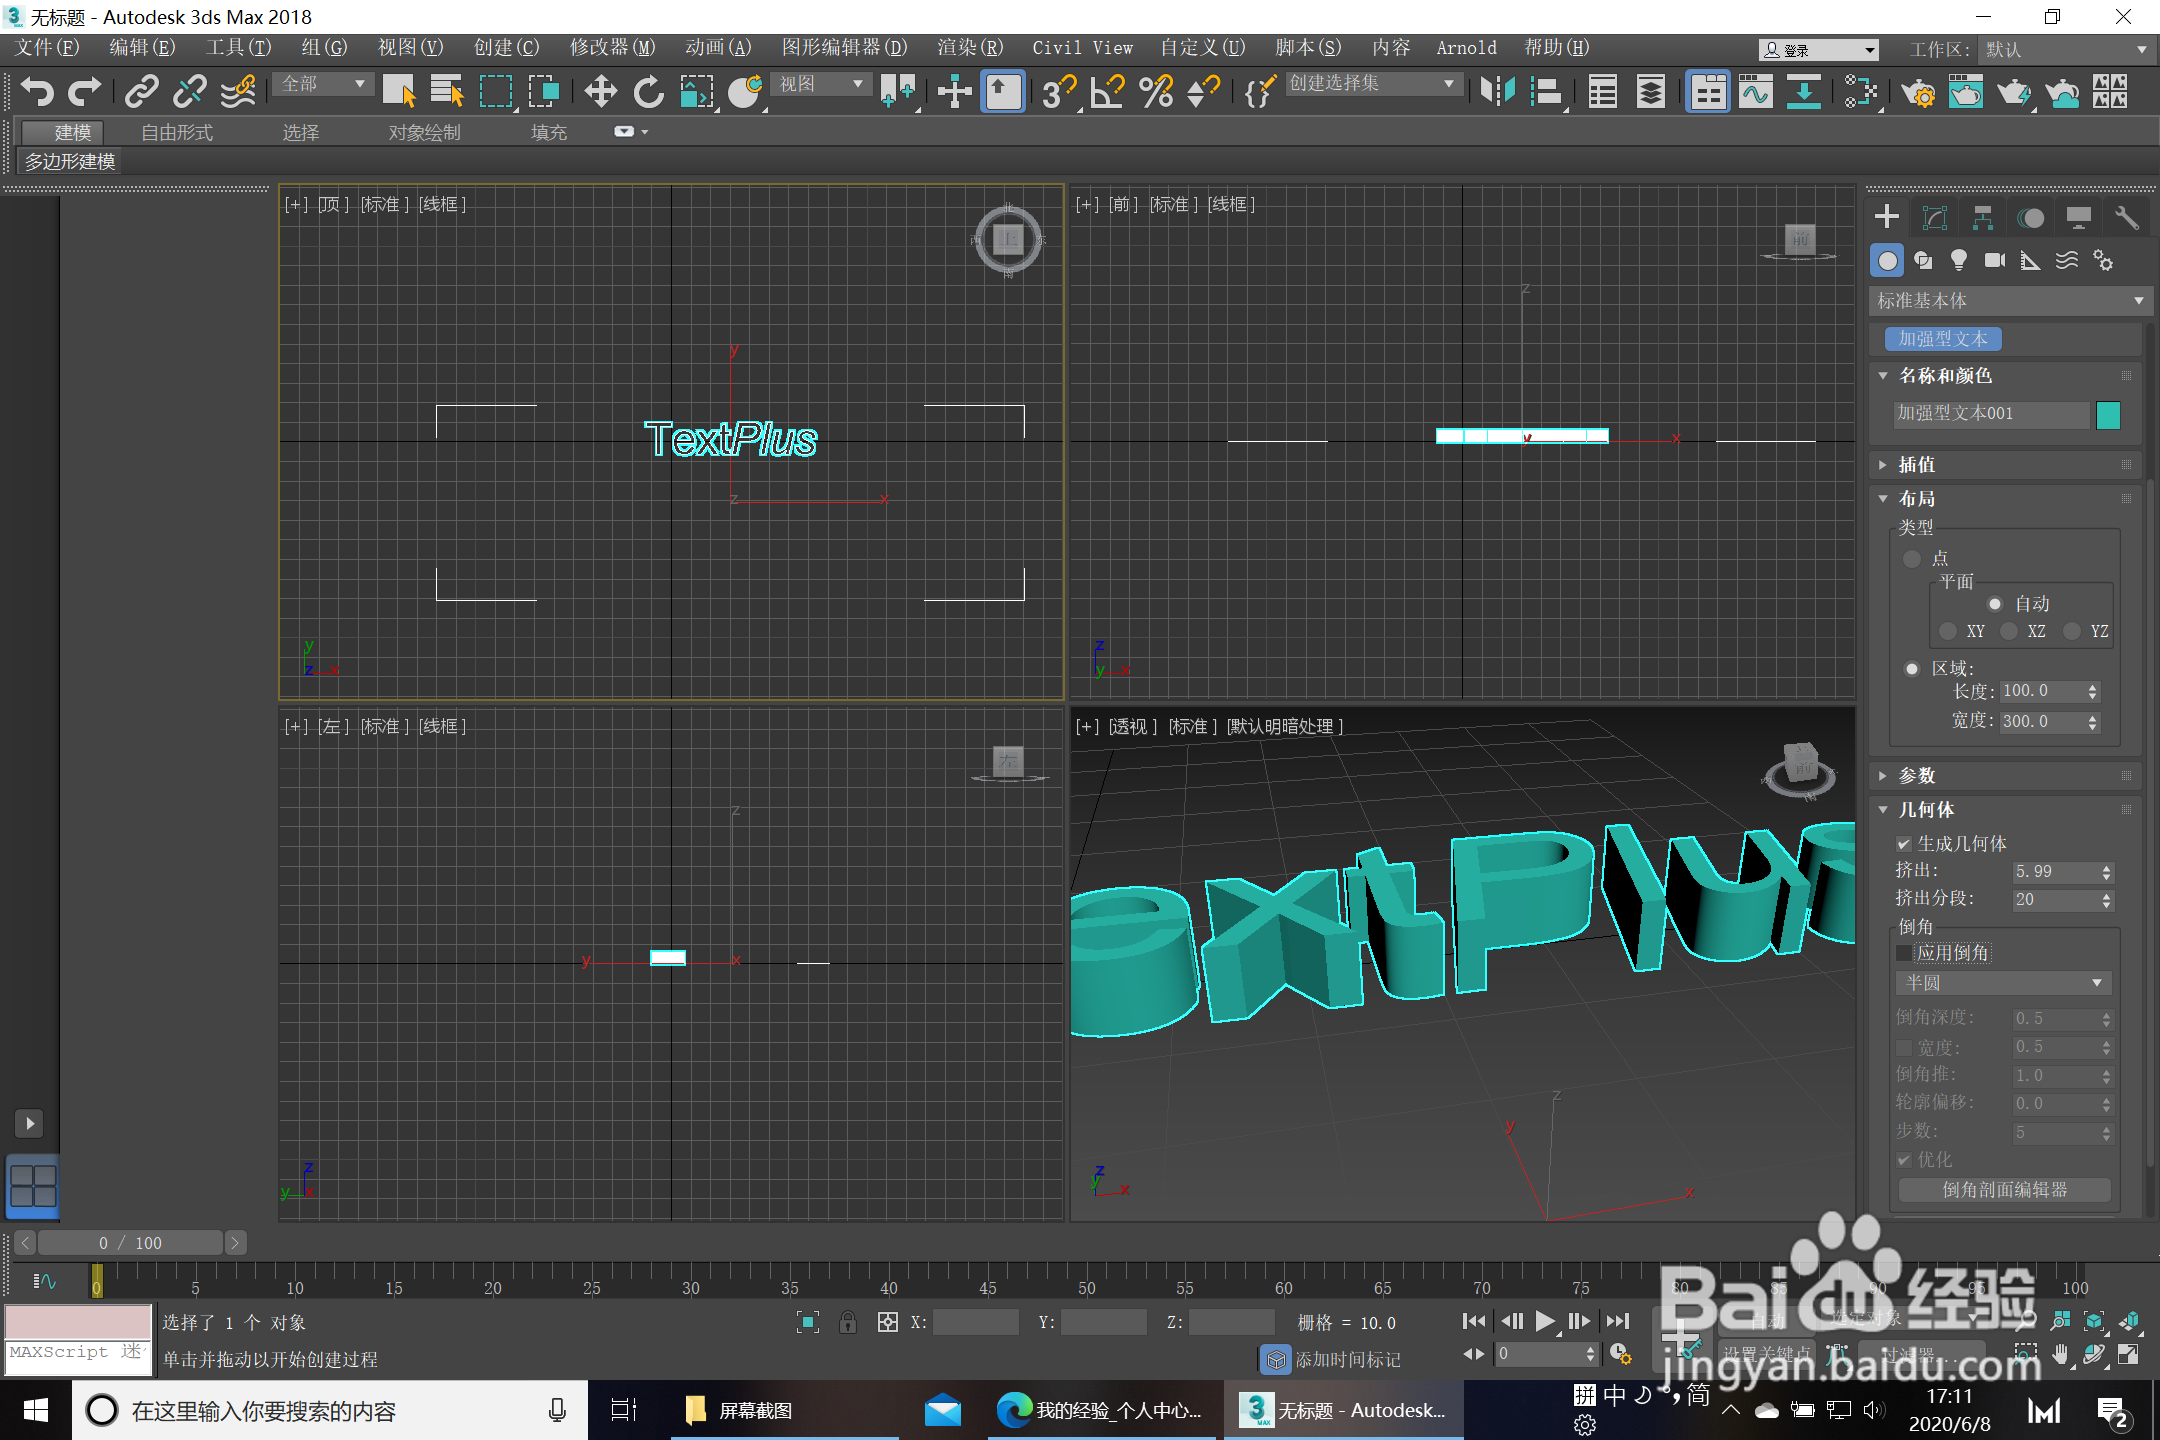
Task: Click the Render teapot icon
Action: click(x=2012, y=92)
